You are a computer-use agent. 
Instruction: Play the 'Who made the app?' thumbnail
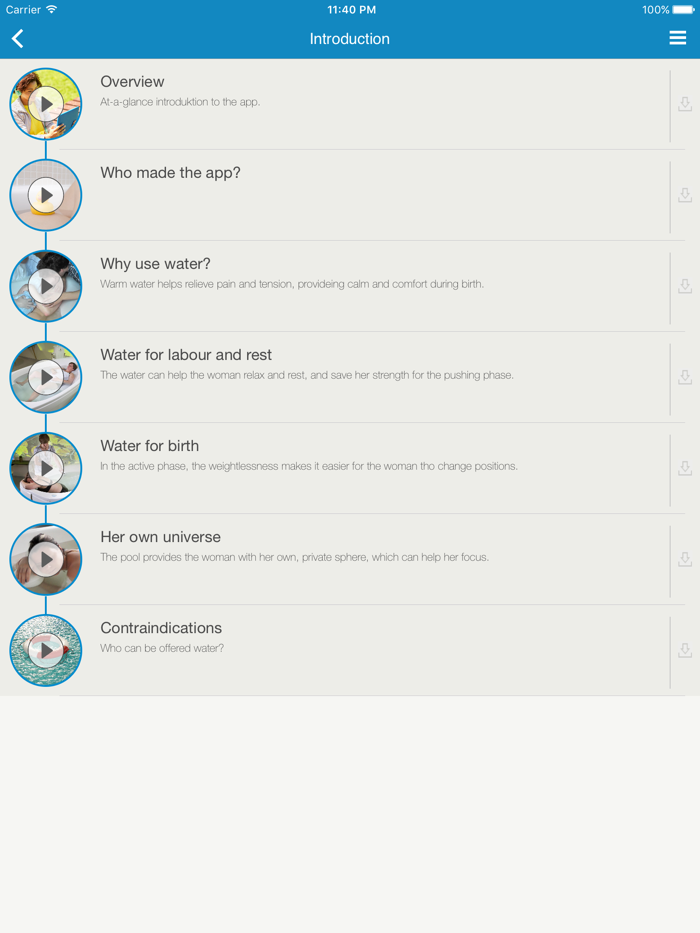(x=46, y=195)
